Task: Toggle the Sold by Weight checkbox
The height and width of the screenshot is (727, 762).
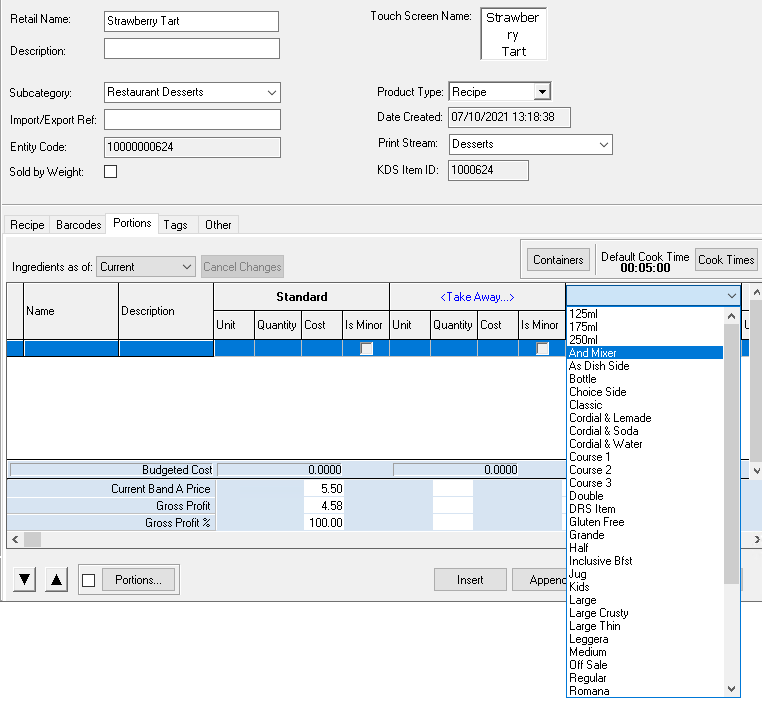Action: 111,172
